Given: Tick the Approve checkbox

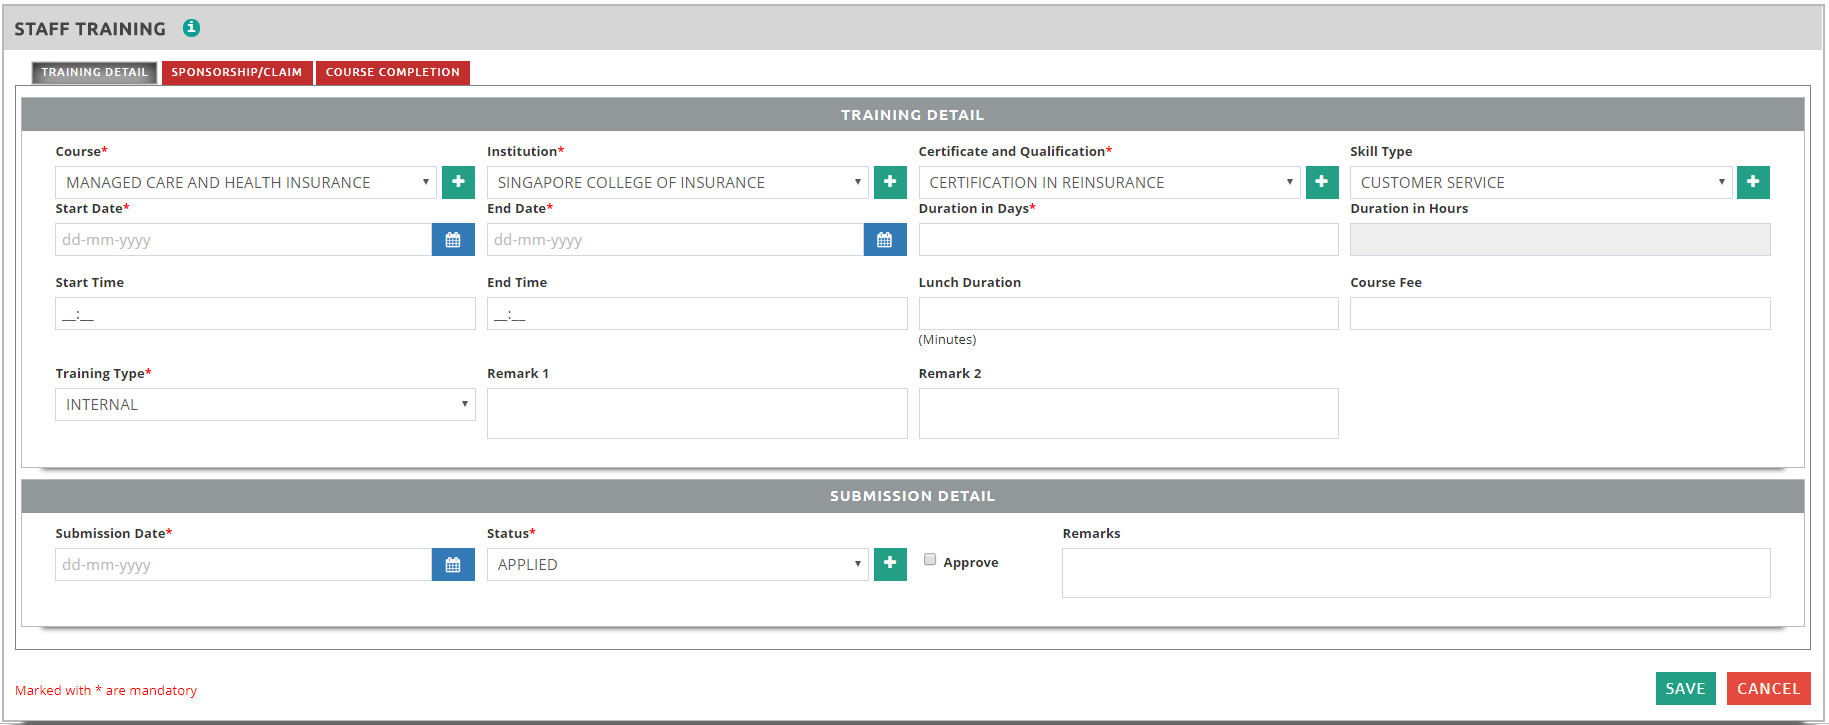Looking at the screenshot, I should 930,560.
